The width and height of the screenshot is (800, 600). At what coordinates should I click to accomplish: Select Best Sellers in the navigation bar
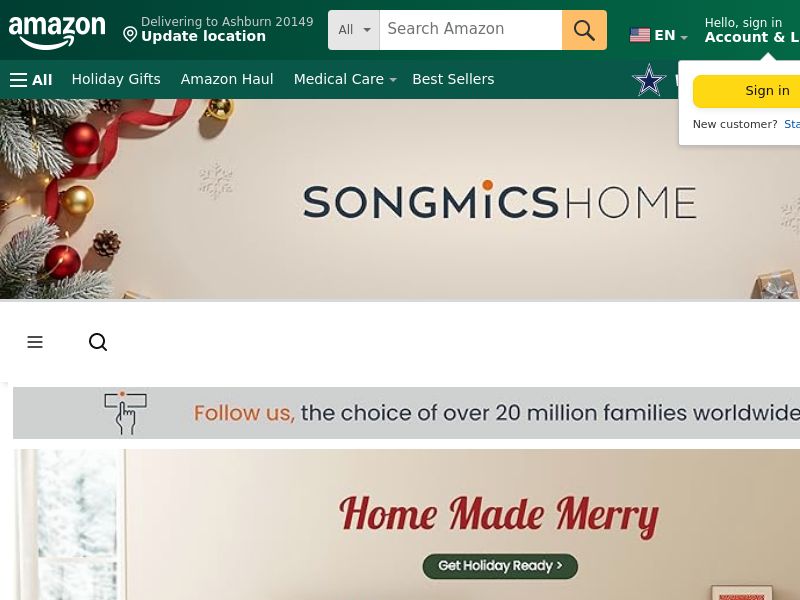(453, 79)
